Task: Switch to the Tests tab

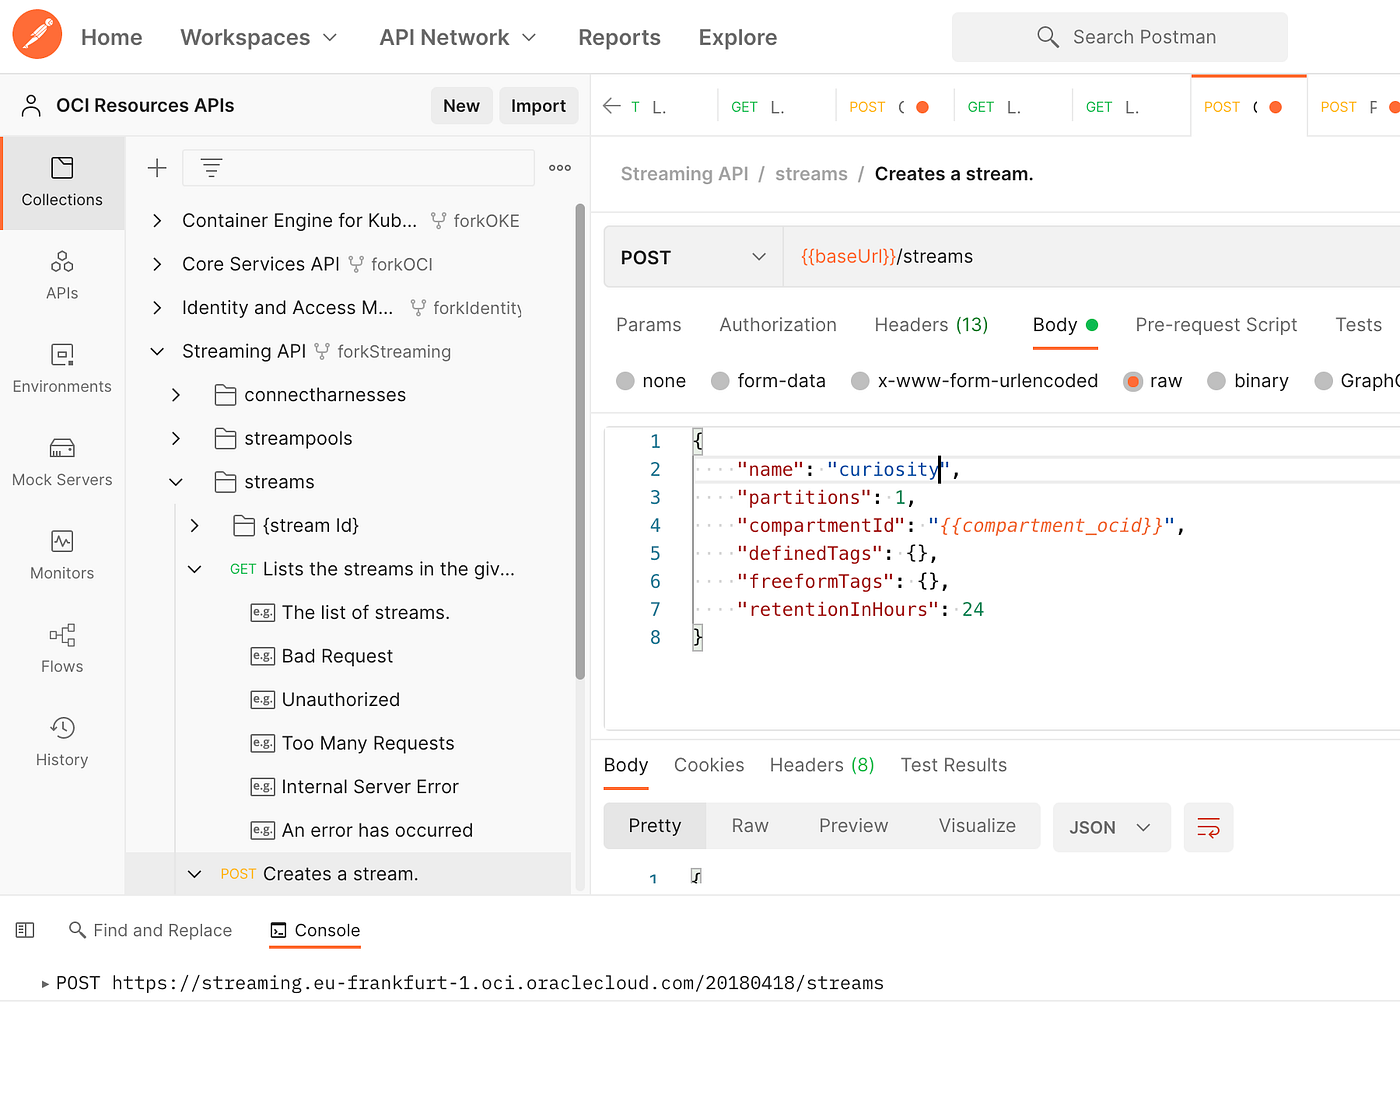Action: pyautogui.click(x=1358, y=325)
